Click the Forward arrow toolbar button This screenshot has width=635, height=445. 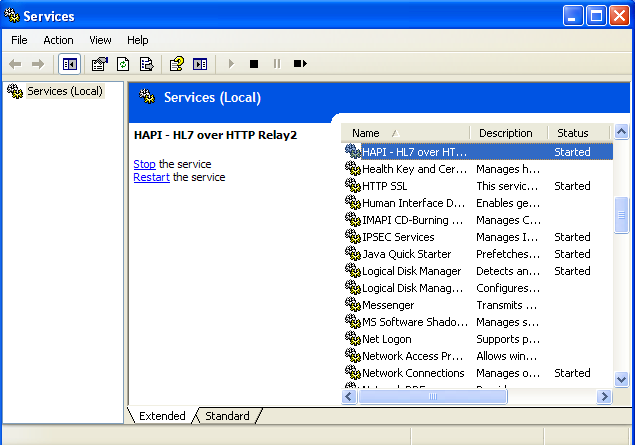(x=38, y=64)
